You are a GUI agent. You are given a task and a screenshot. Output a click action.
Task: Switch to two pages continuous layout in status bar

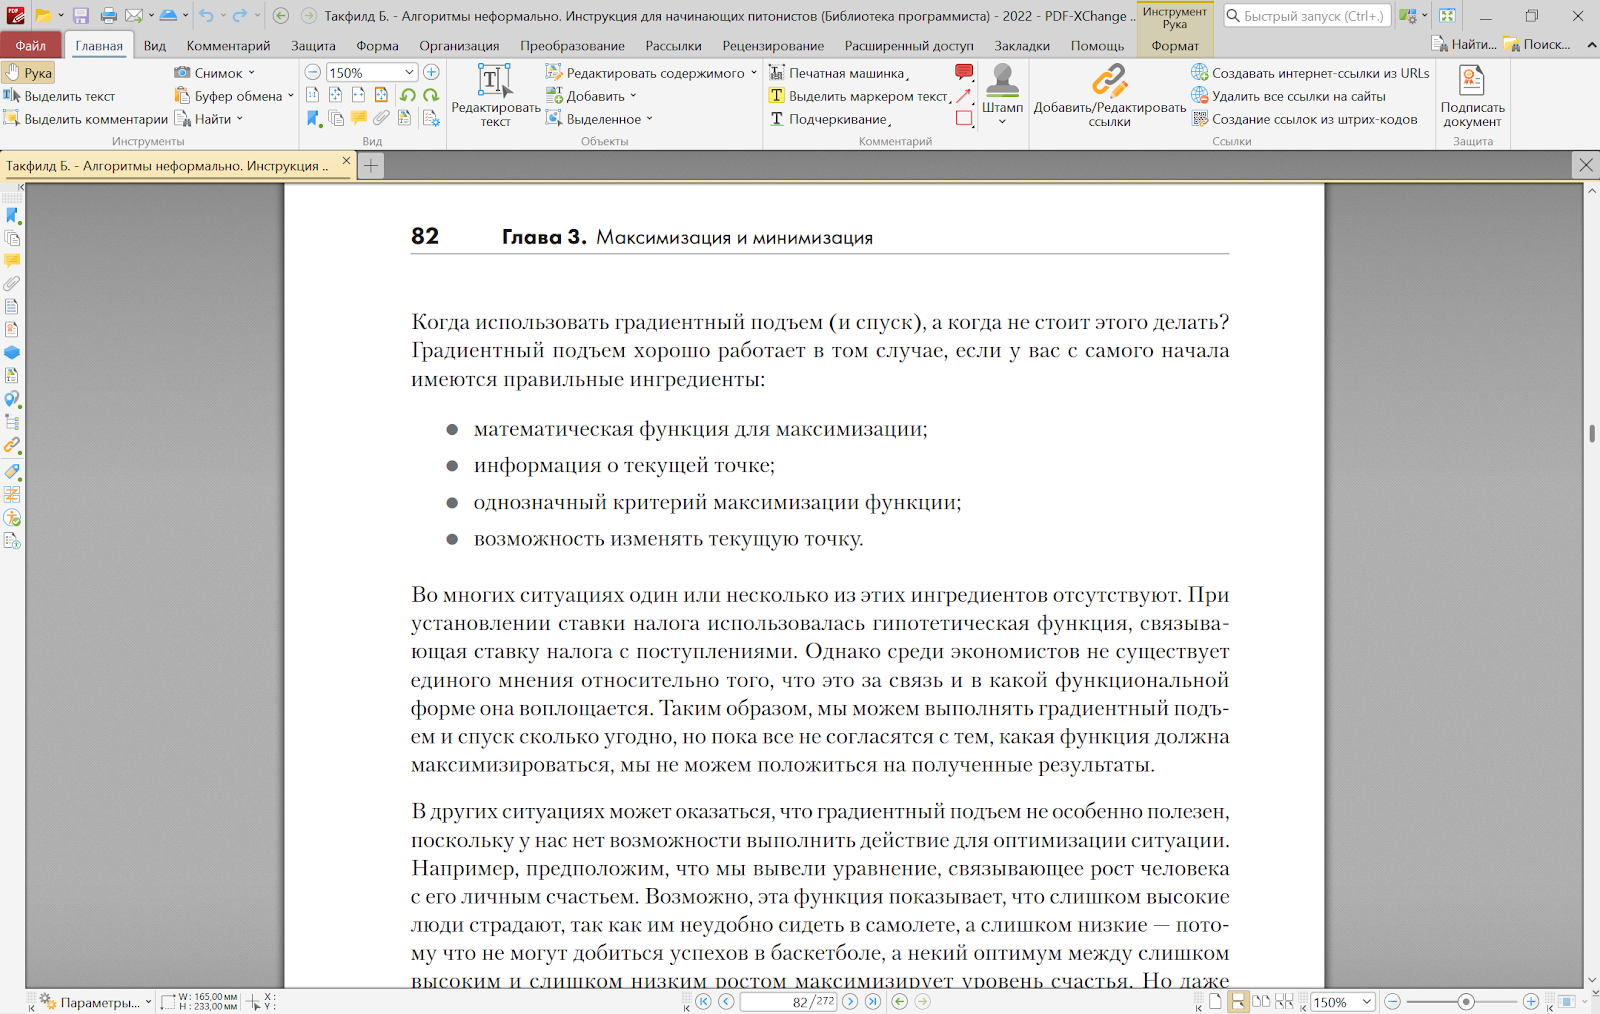(1284, 1001)
